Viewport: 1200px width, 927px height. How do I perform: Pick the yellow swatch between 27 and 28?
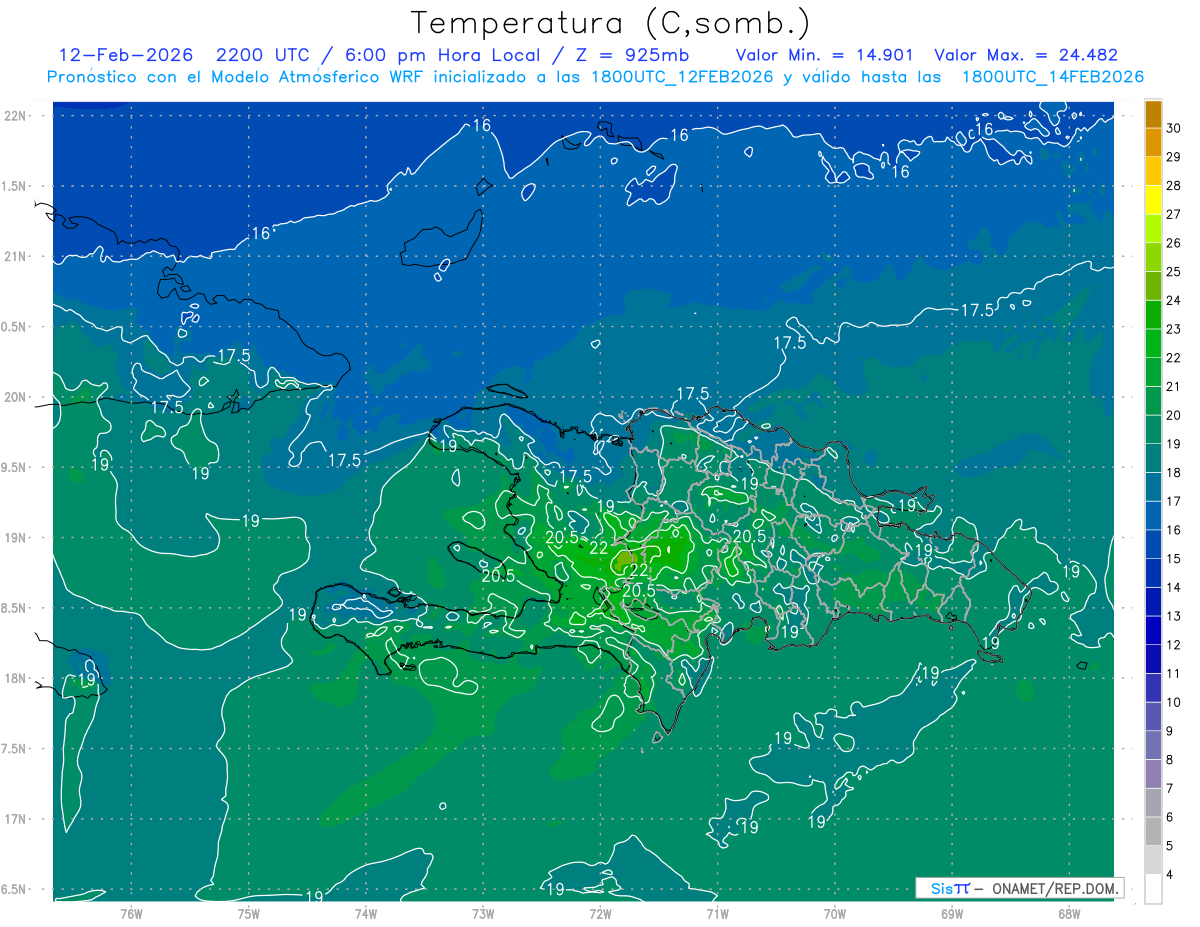(1153, 200)
